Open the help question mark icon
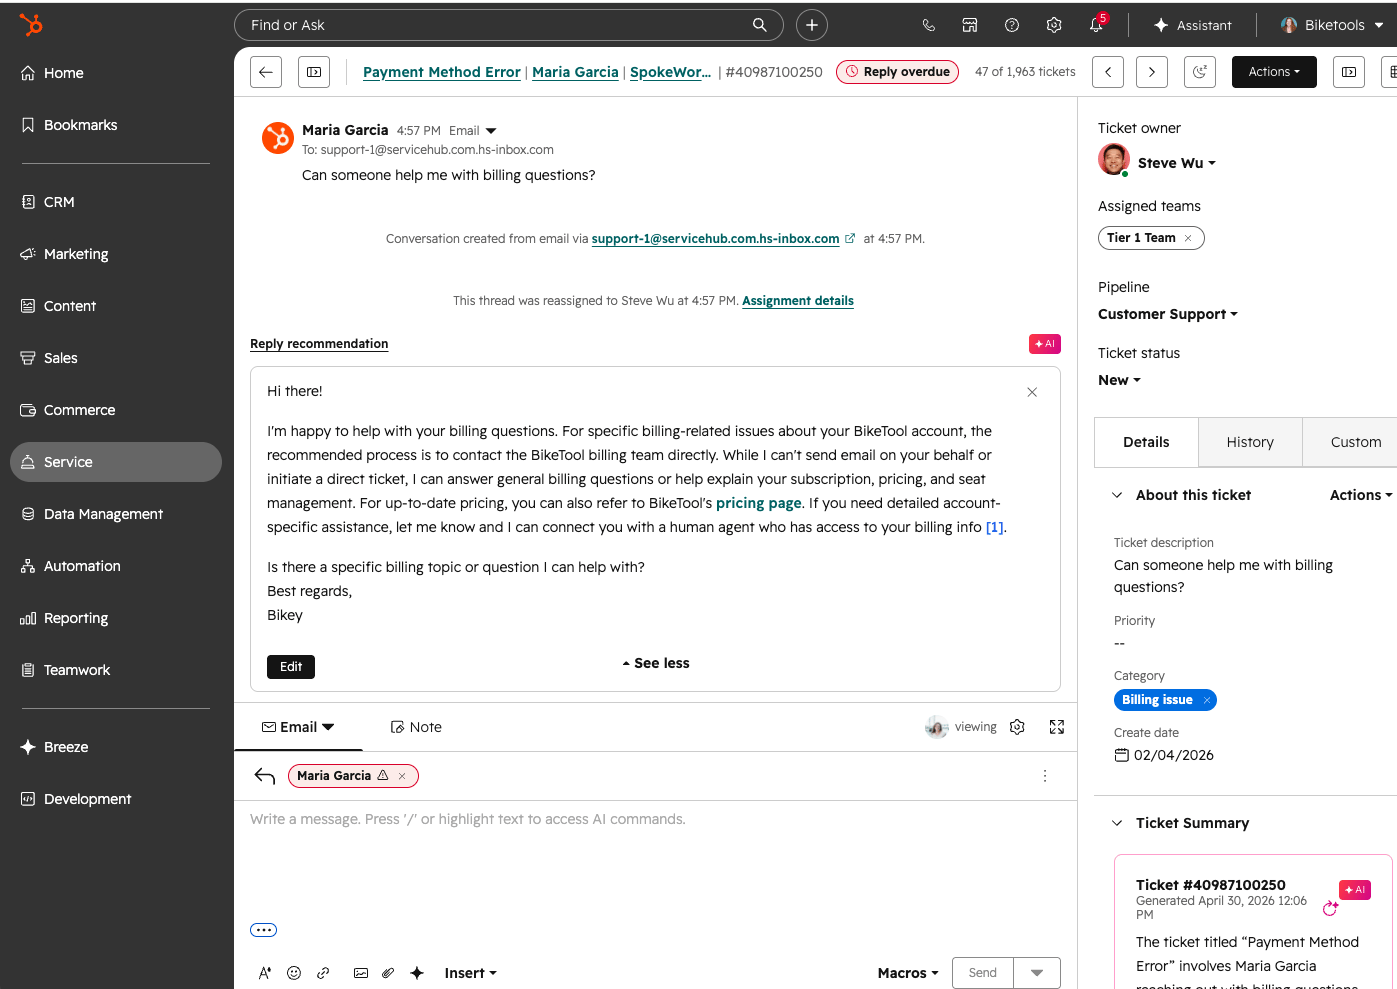The image size is (1397, 989). tap(1012, 25)
